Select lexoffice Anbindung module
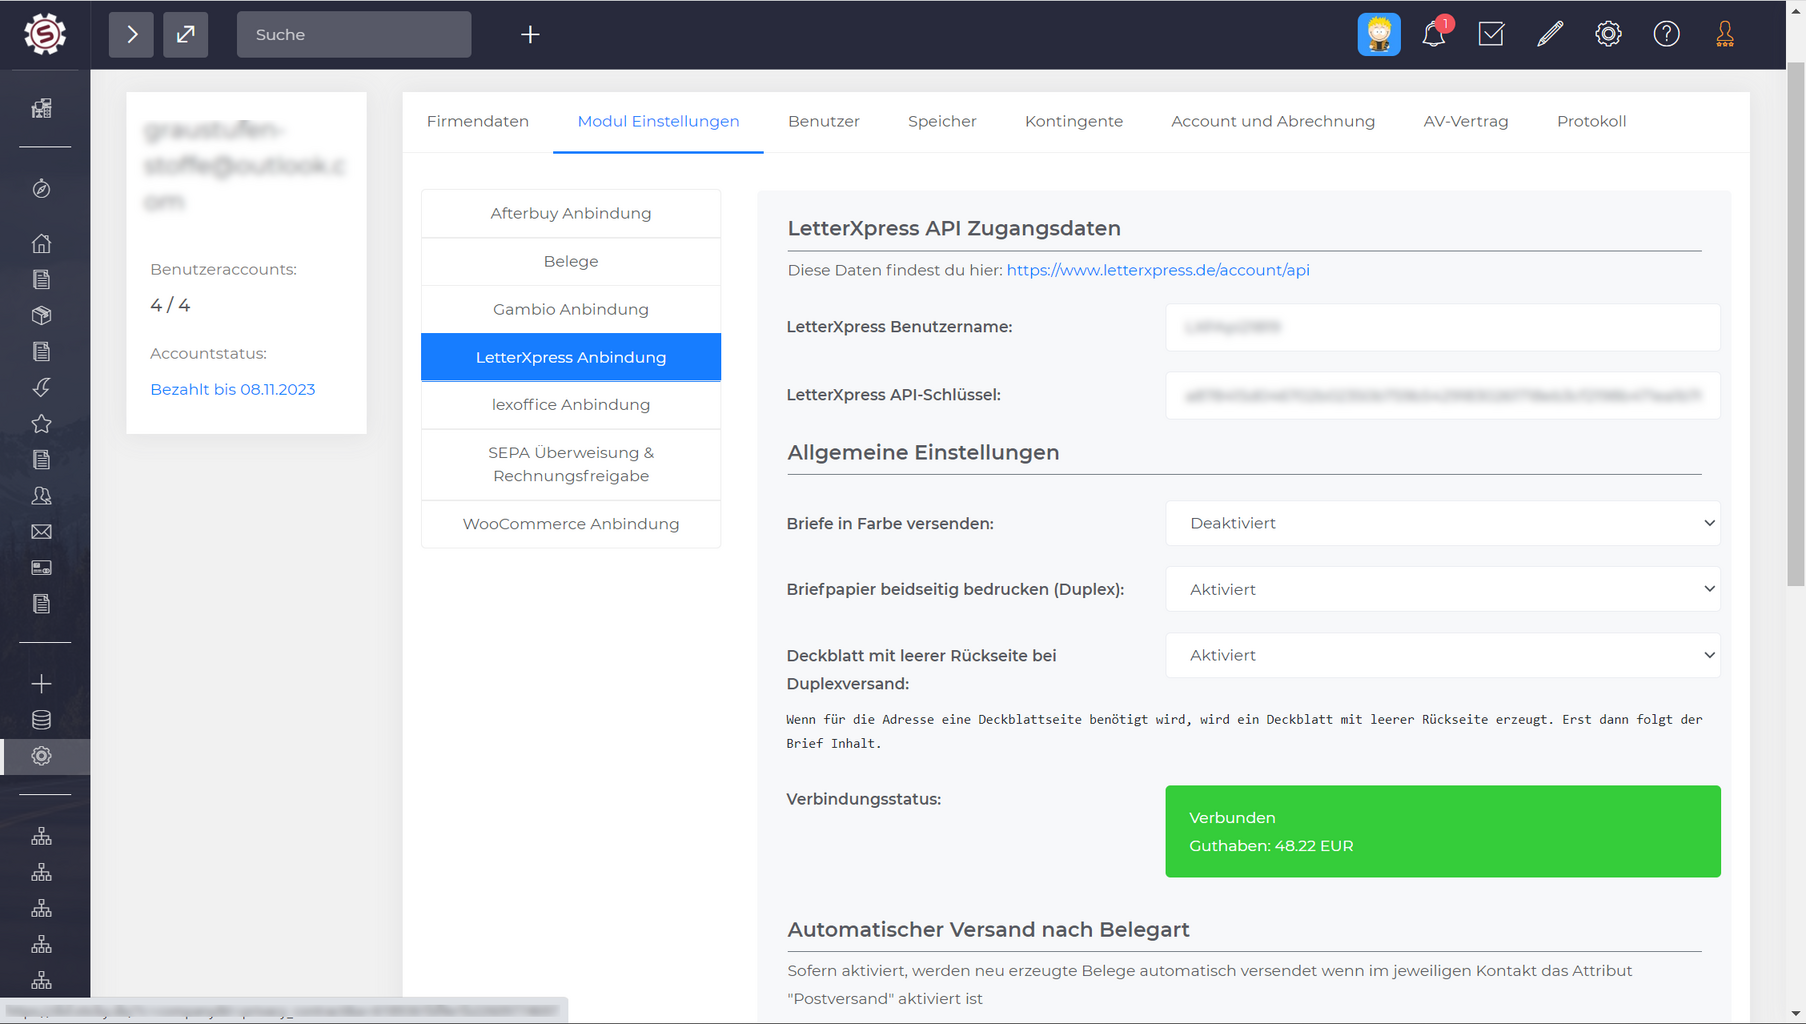Image resolution: width=1806 pixels, height=1024 pixels. click(x=570, y=405)
